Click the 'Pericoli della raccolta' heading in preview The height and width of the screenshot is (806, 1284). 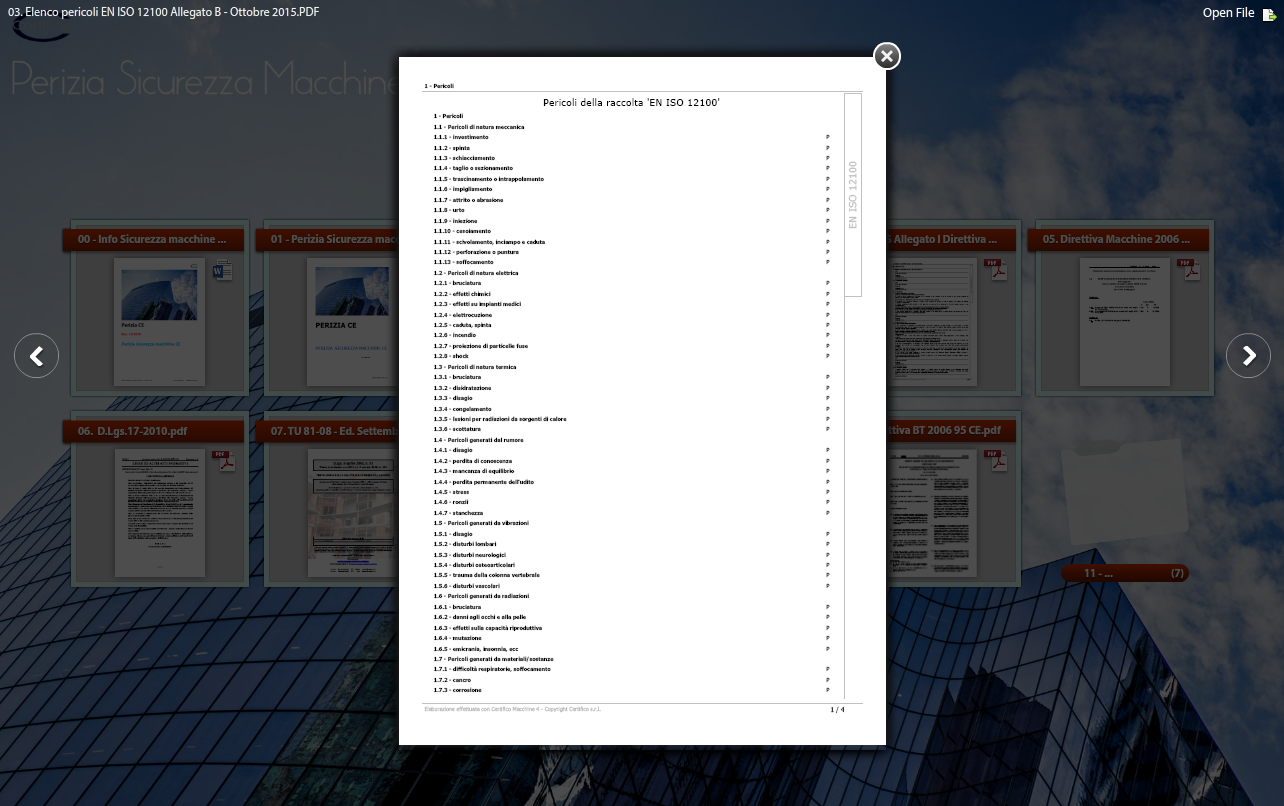pyautogui.click(x=631, y=103)
